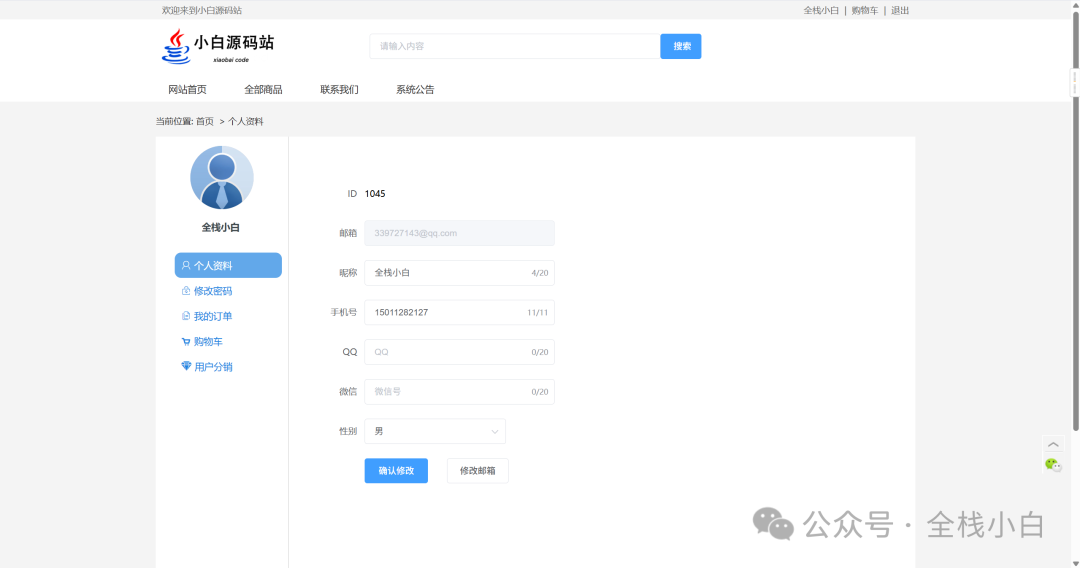Click the ID value 1045
Image resolution: width=1080 pixels, height=568 pixels.
375,193
